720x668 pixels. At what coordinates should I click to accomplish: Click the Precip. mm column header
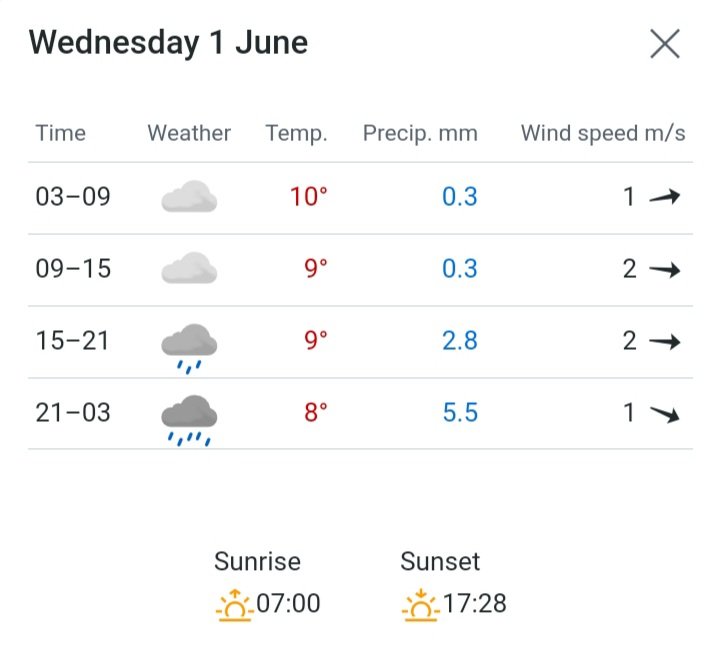coord(420,133)
